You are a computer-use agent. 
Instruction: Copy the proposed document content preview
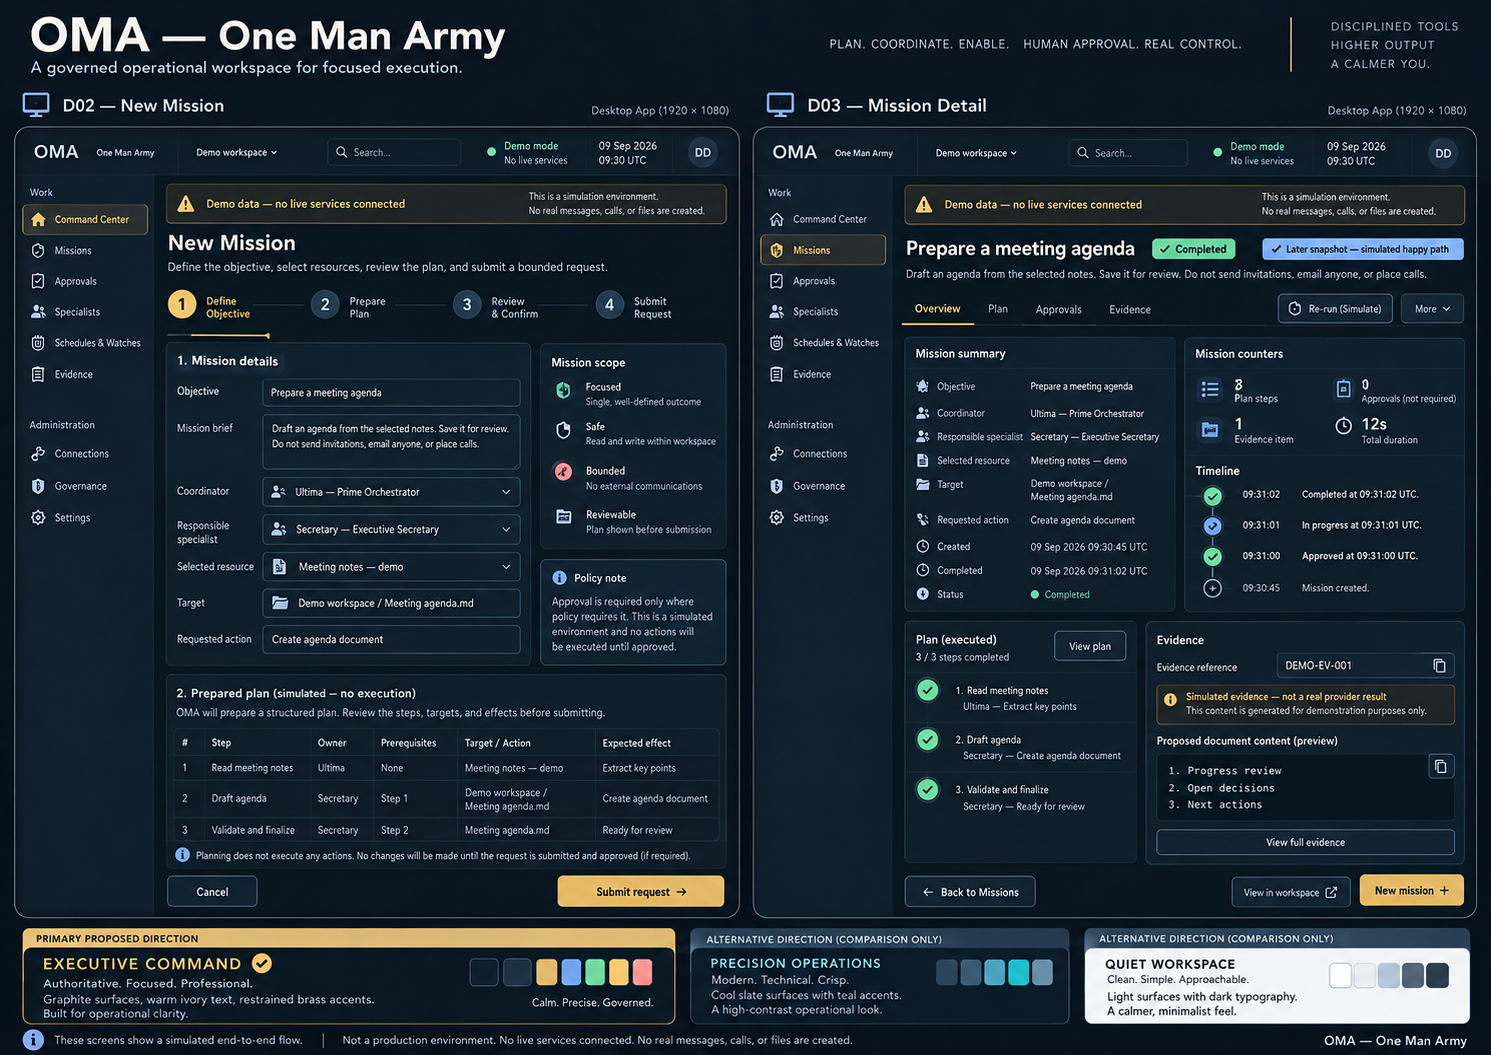point(1440,767)
